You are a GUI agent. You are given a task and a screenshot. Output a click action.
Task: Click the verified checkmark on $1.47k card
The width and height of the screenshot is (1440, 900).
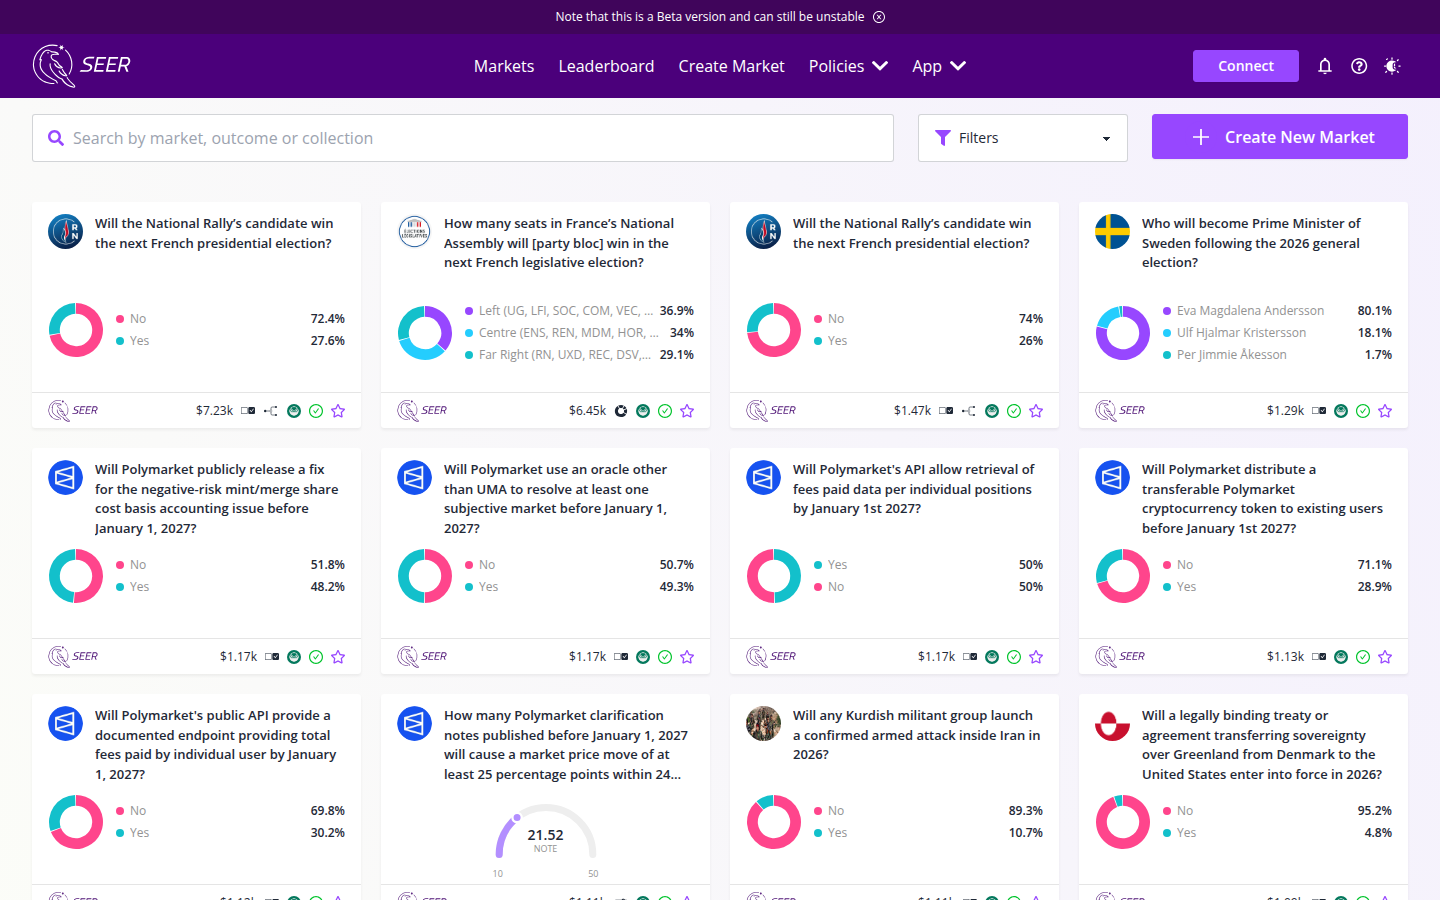point(1014,411)
